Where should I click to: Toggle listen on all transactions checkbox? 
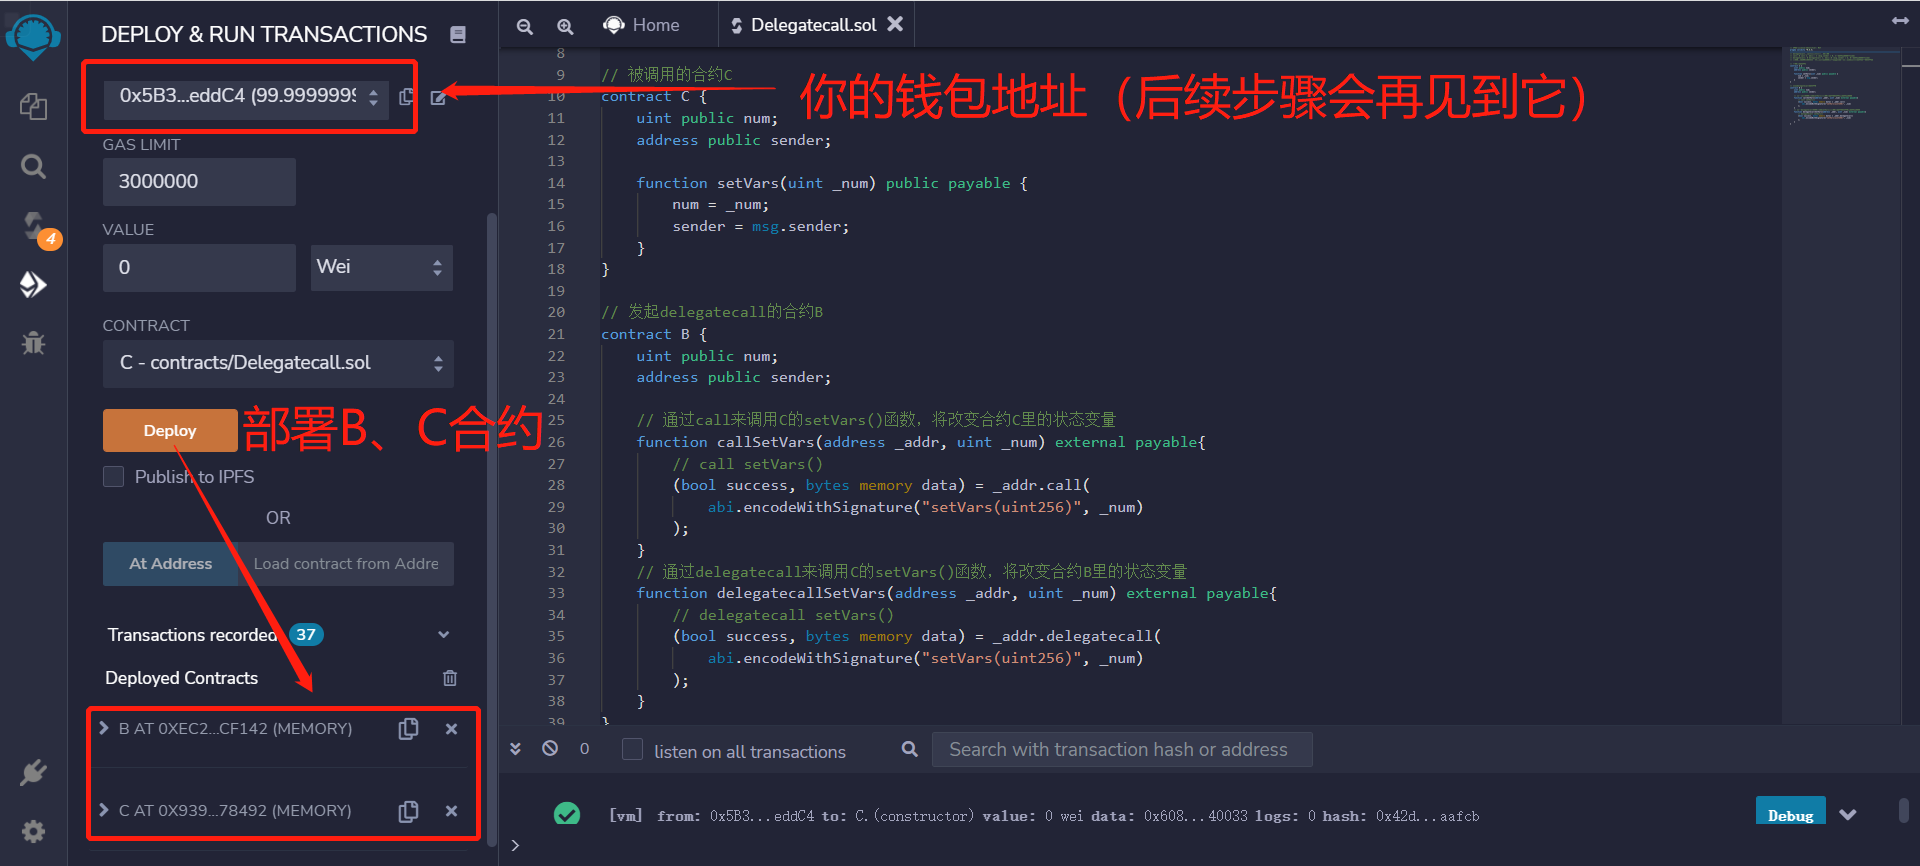click(x=632, y=750)
